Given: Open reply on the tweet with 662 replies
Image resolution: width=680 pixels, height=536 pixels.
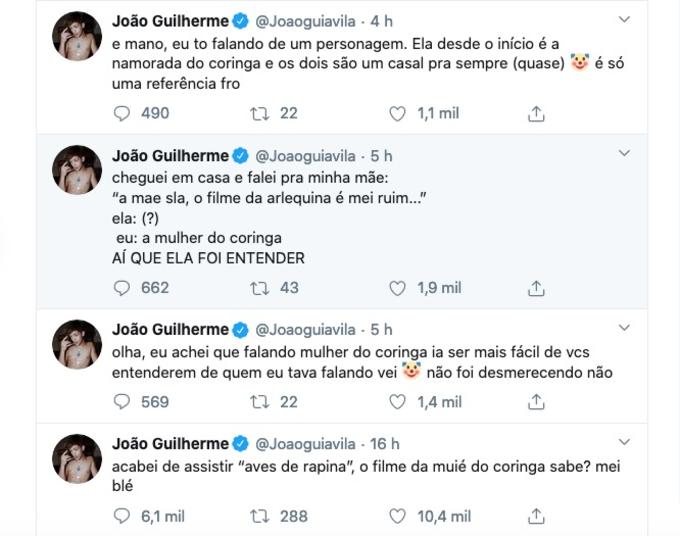Looking at the screenshot, I should (x=123, y=288).
